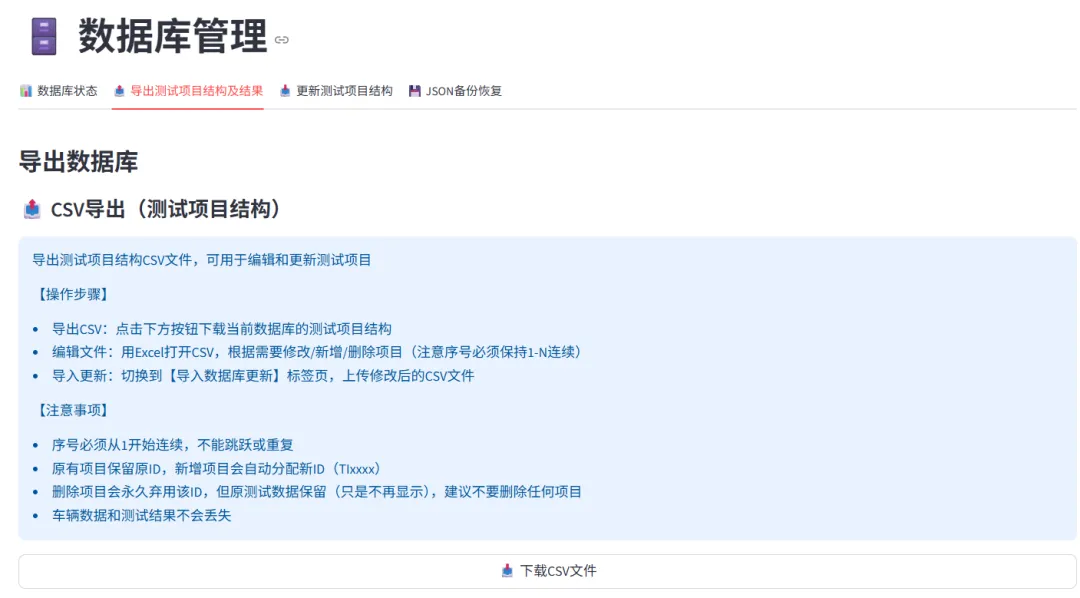Click the outbox icon on 导出测试项目结构及结果 tab
Image resolution: width=1080 pixels, height=598 pixels.
click(119, 91)
